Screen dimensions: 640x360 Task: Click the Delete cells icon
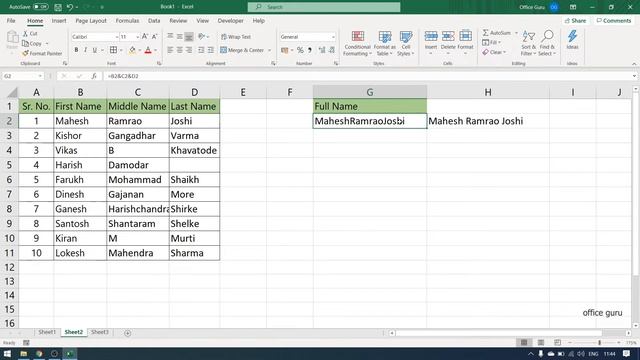coord(448,37)
